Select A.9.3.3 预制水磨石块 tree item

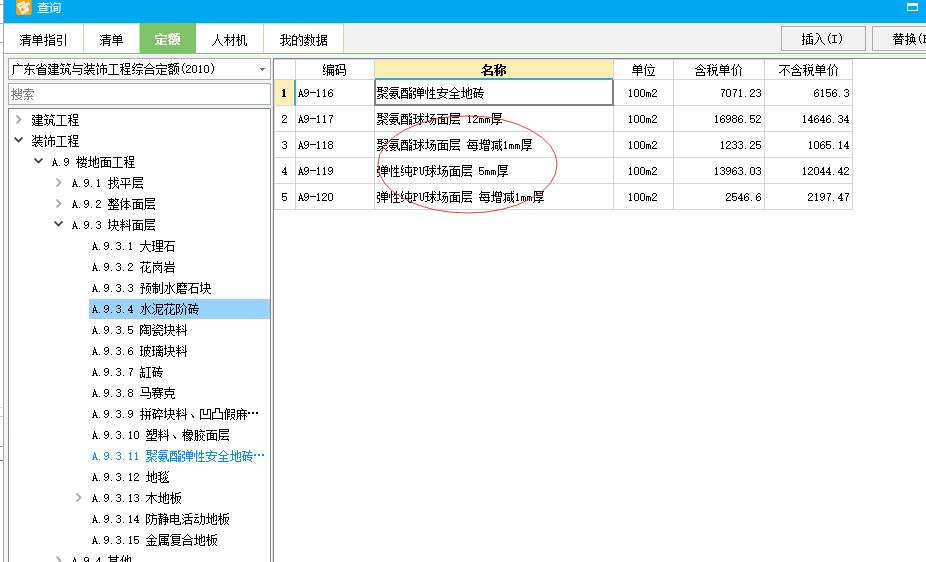click(x=151, y=288)
